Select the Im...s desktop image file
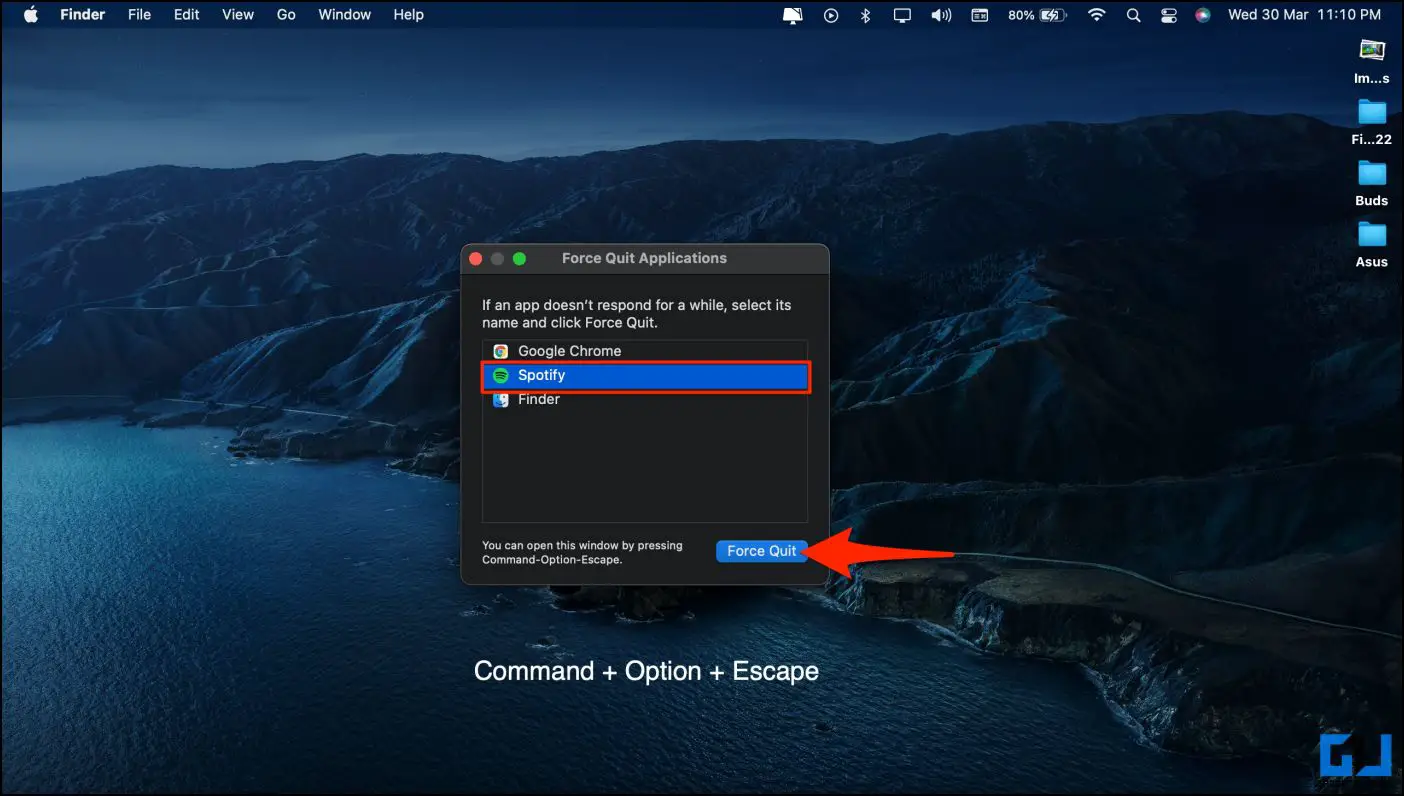Viewport: 1404px width, 796px height. pyautogui.click(x=1372, y=60)
